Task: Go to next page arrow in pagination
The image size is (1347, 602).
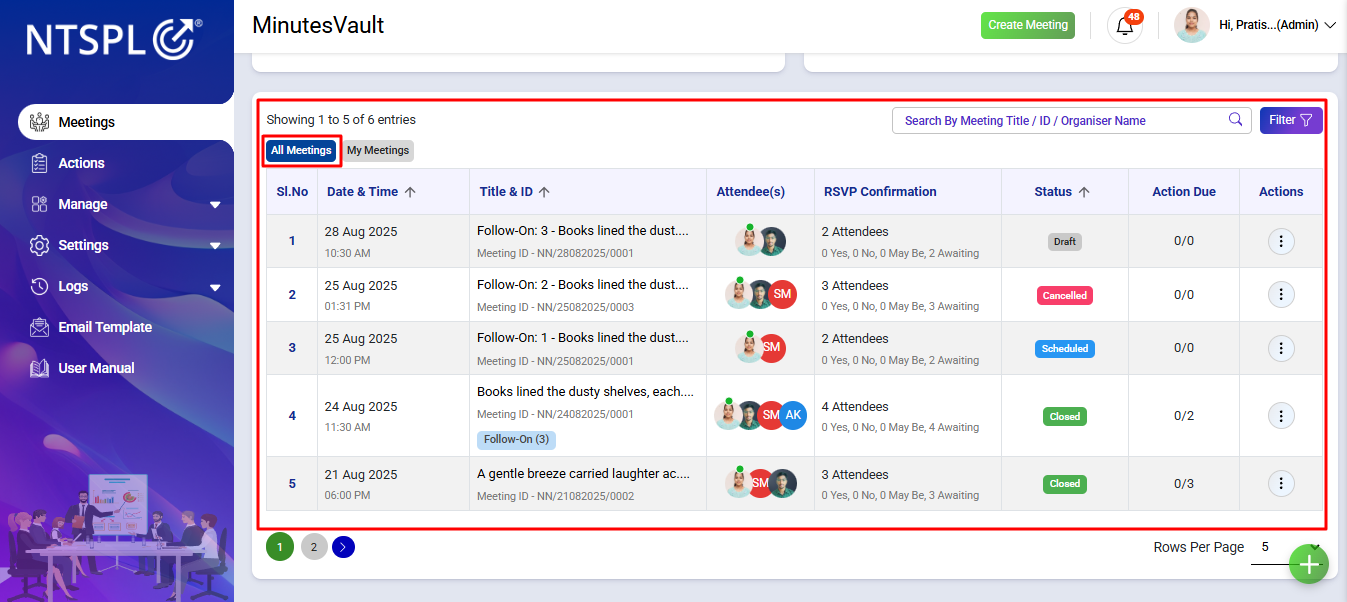Action: [343, 547]
